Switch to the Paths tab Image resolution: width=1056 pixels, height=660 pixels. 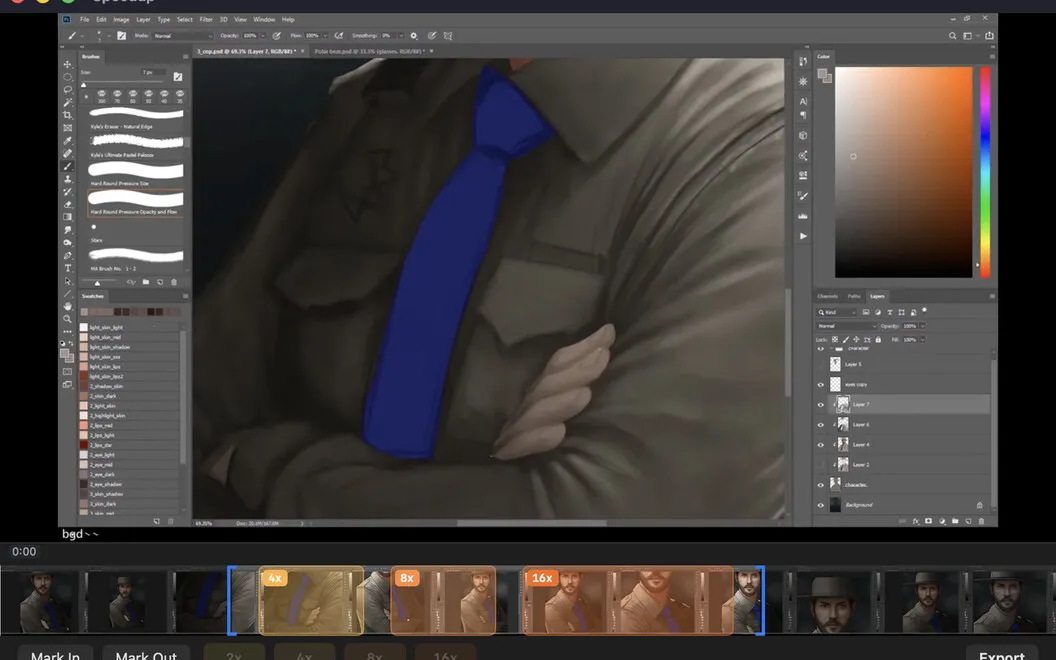tap(854, 296)
